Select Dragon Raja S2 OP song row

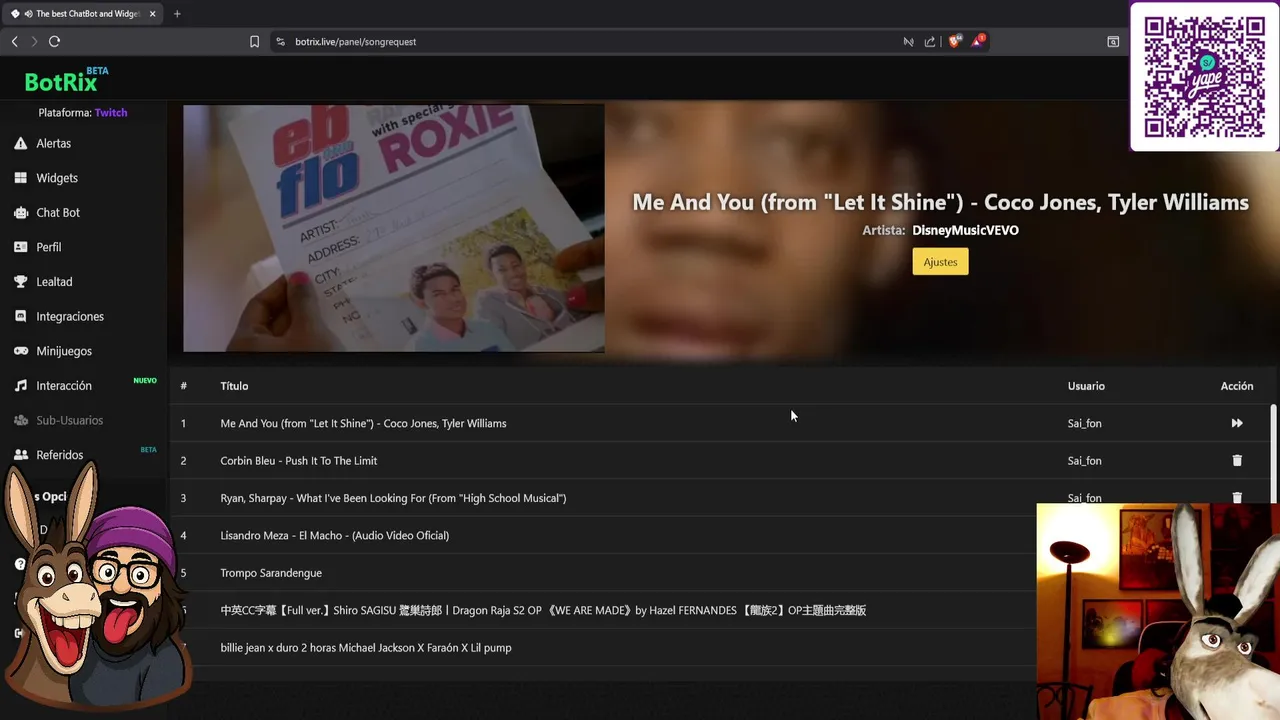coord(604,610)
